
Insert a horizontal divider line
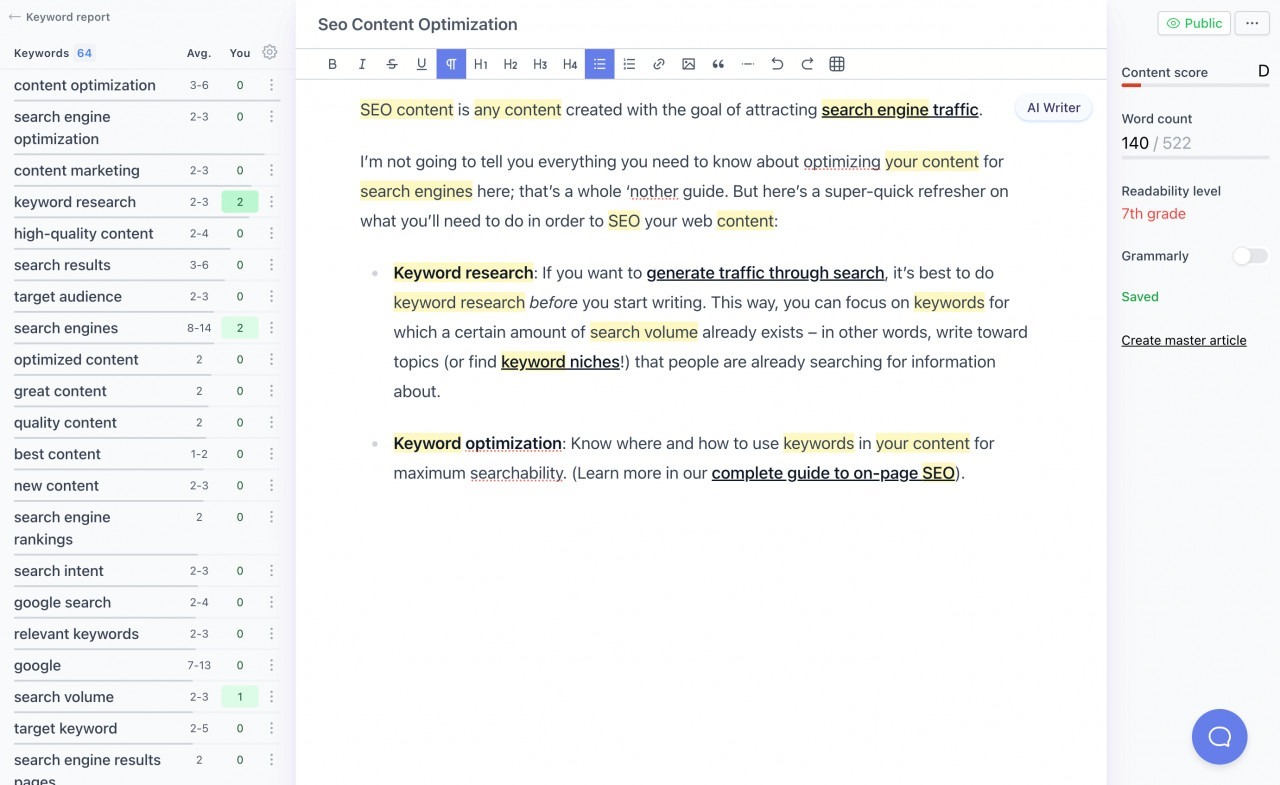click(x=748, y=64)
